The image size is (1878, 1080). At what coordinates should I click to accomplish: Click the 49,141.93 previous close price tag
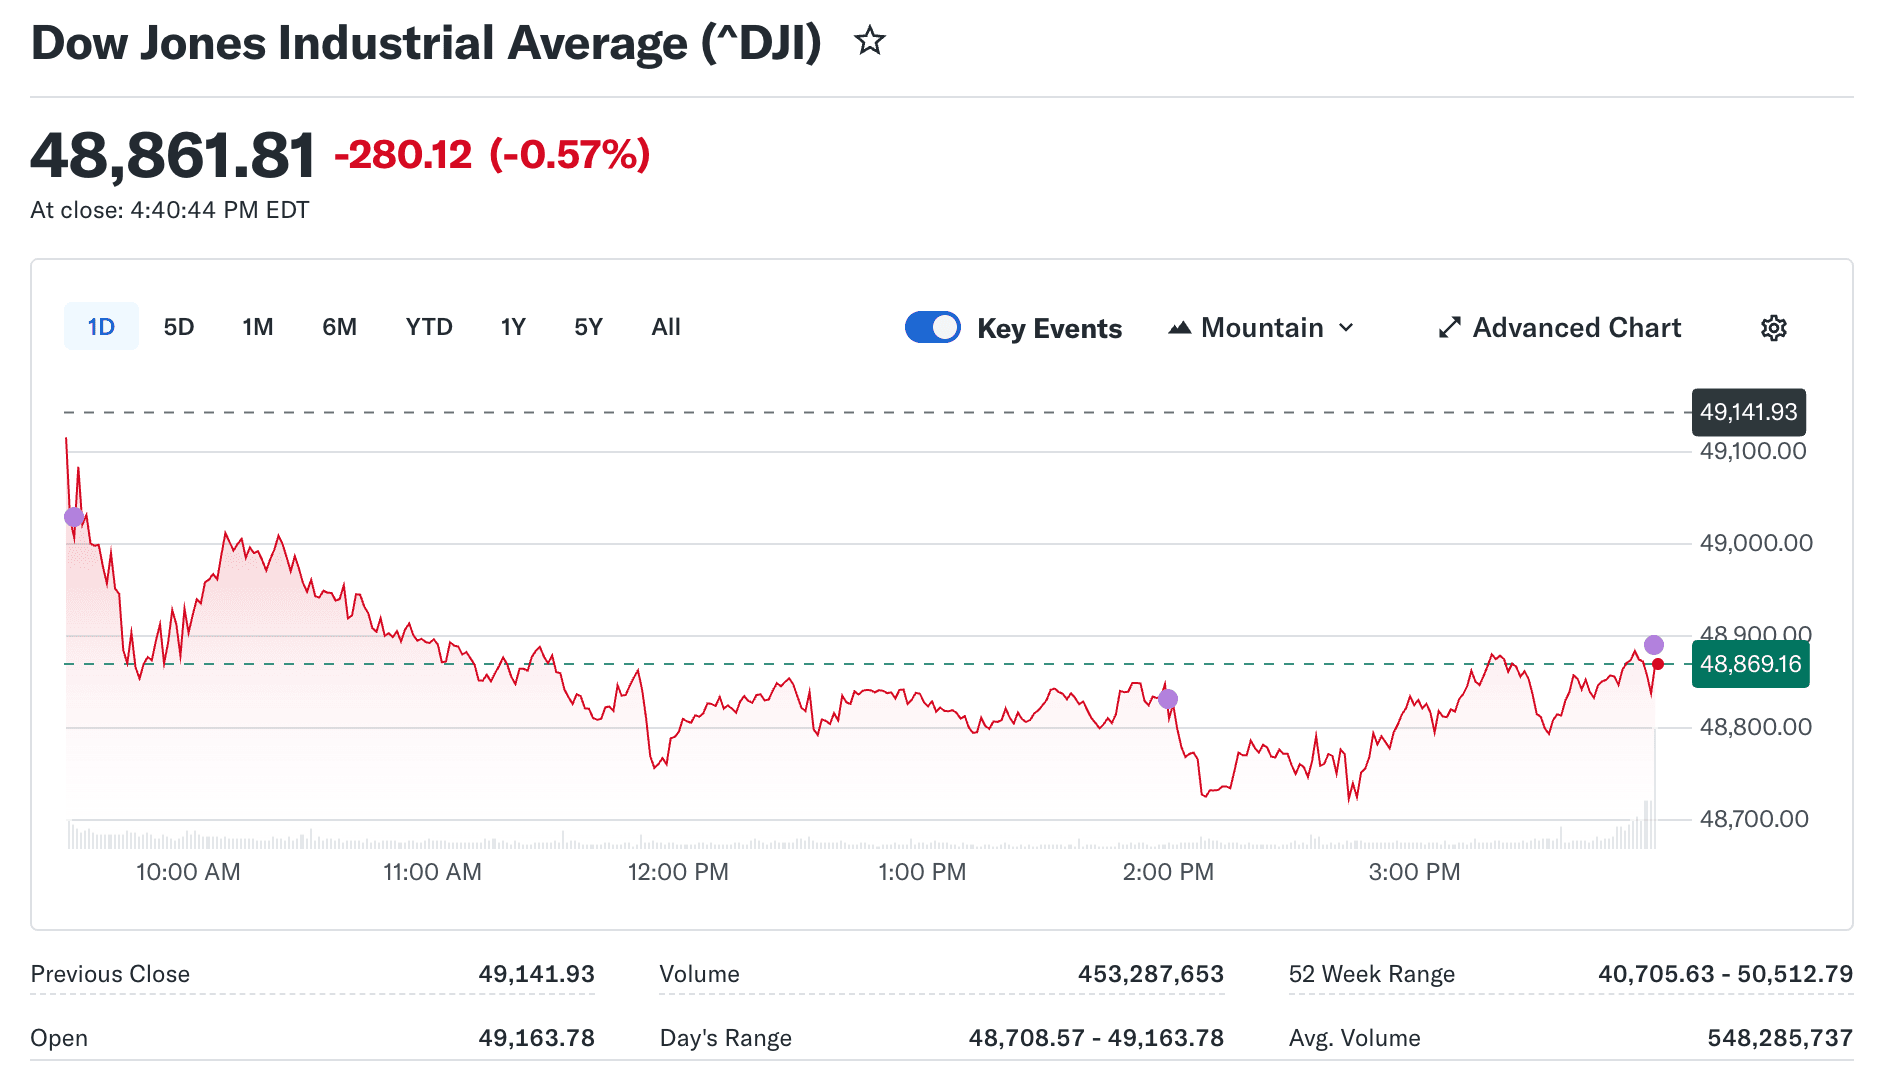1749,412
